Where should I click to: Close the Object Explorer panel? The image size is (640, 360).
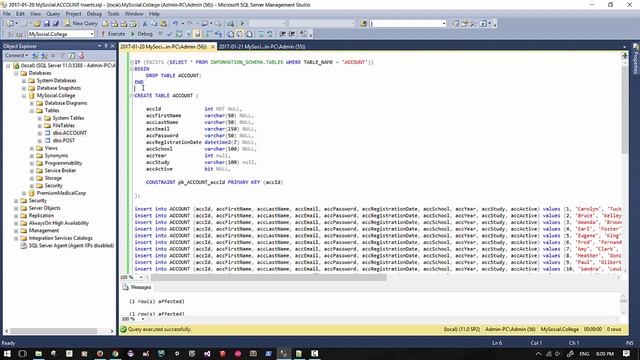tap(113, 46)
